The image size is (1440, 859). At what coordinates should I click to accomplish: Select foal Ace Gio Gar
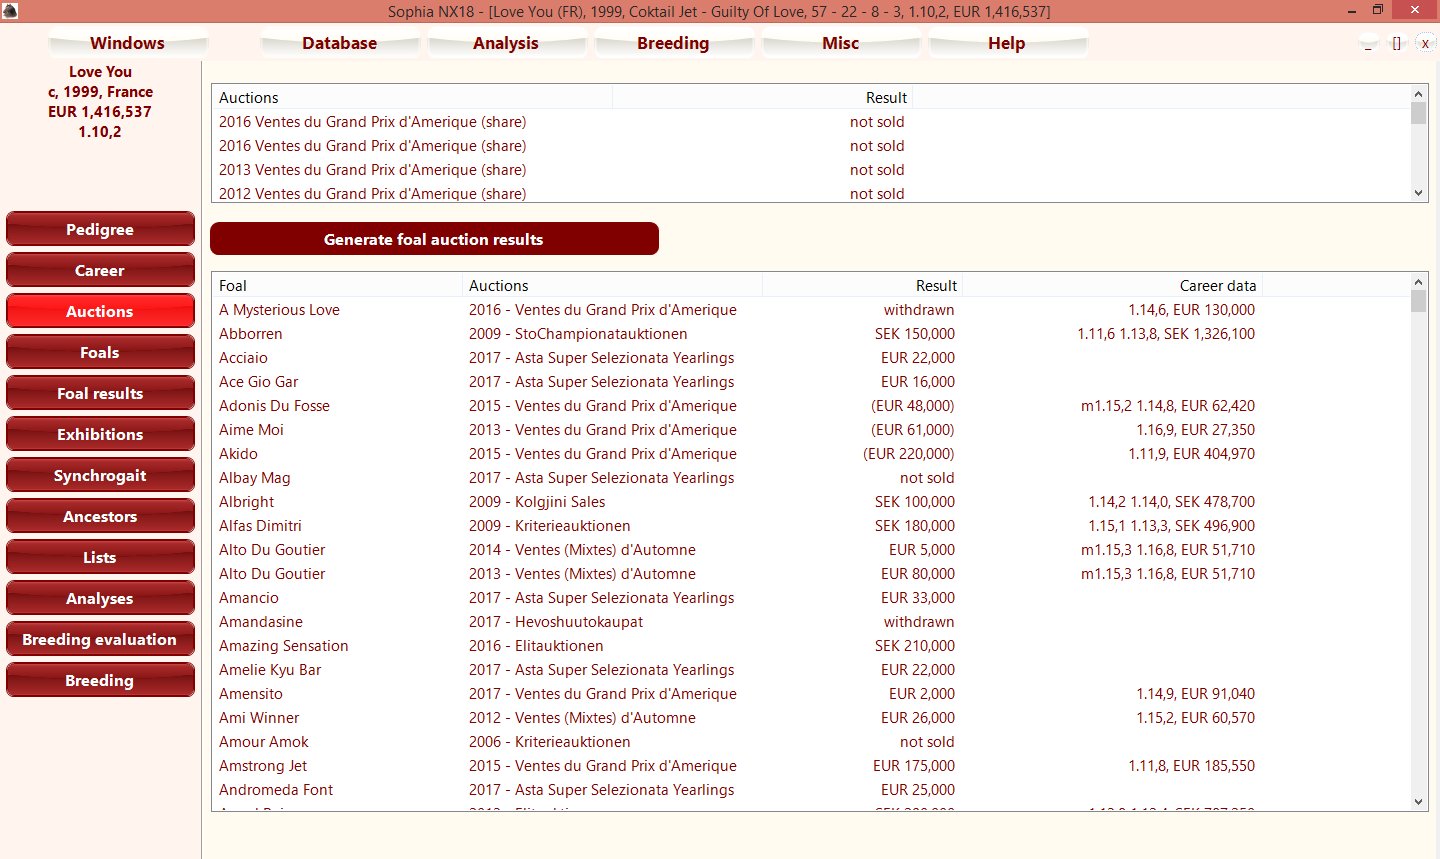coord(258,381)
